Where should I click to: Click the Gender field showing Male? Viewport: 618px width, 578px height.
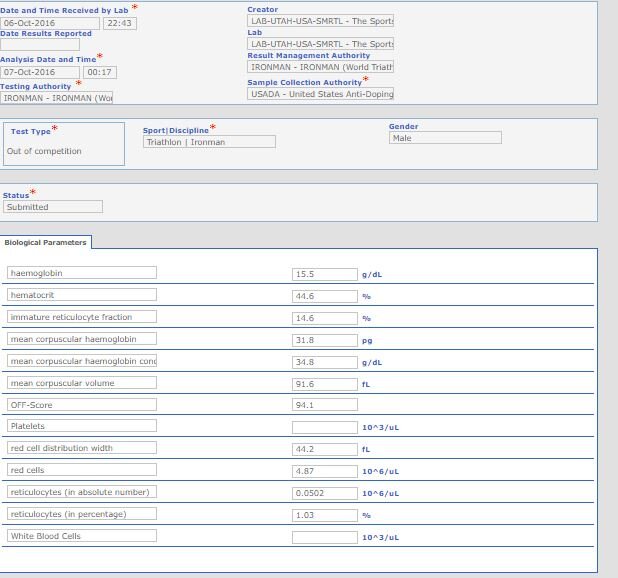pyautogui.click(x=445, y=138)
